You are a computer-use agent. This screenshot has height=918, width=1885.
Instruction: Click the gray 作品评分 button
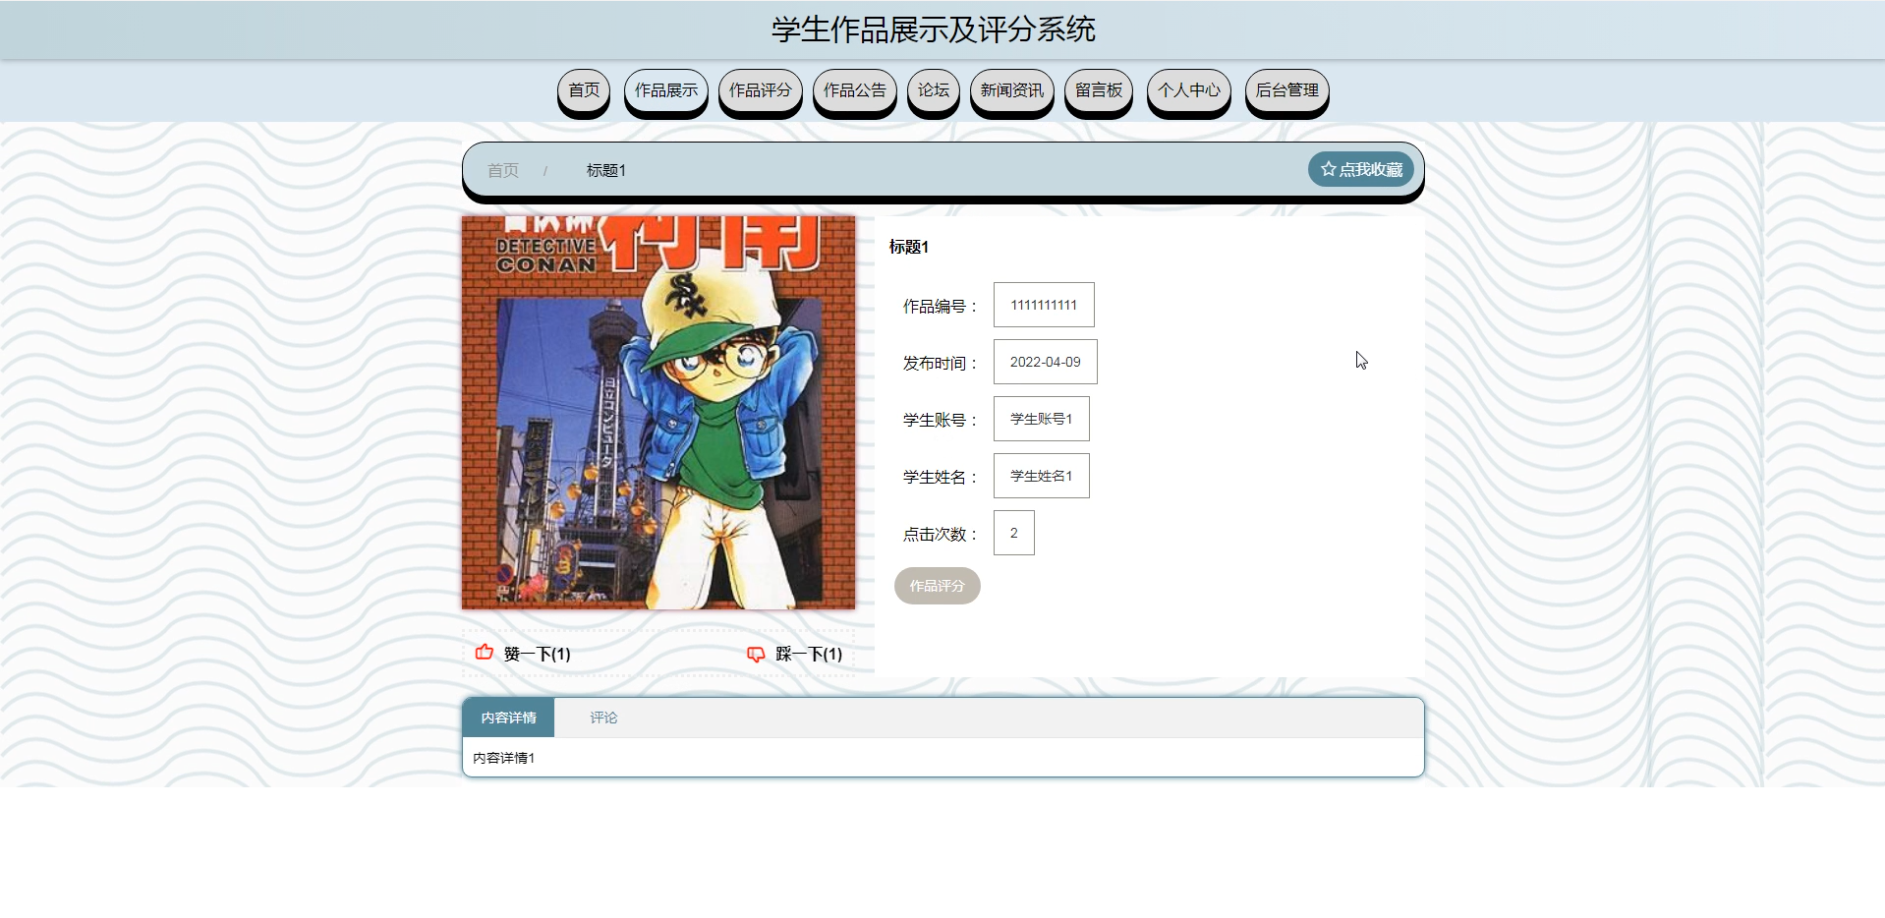937,586
